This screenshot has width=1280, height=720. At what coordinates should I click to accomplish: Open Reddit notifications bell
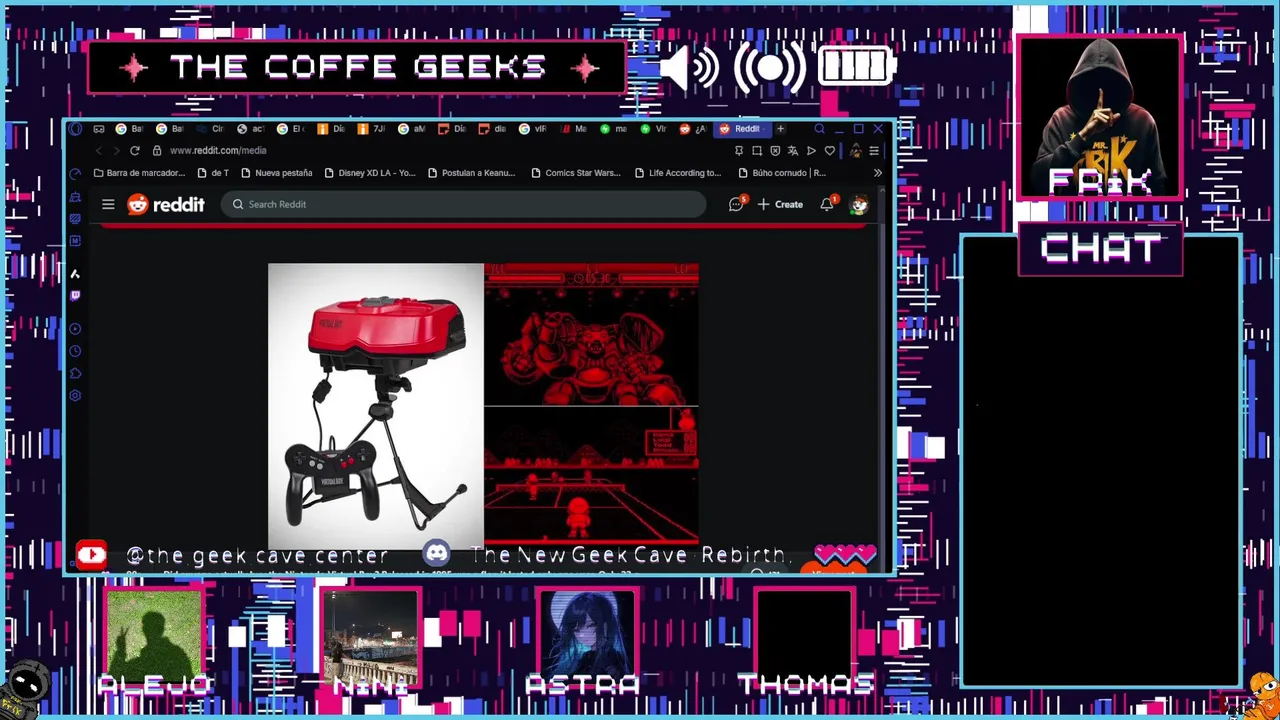tap(827, 204)
